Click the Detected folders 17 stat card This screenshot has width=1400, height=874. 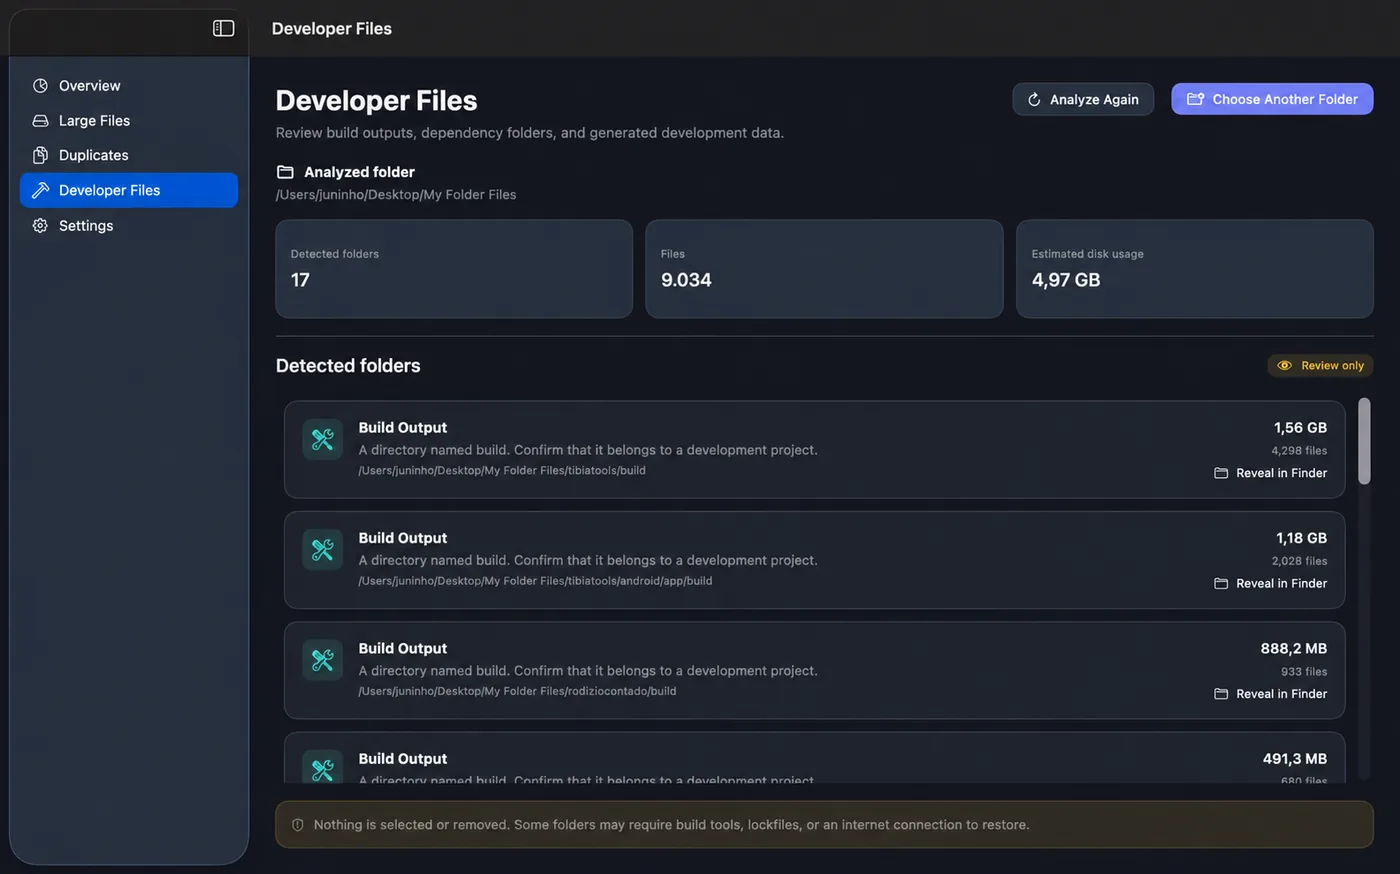[x=454, y=269]
